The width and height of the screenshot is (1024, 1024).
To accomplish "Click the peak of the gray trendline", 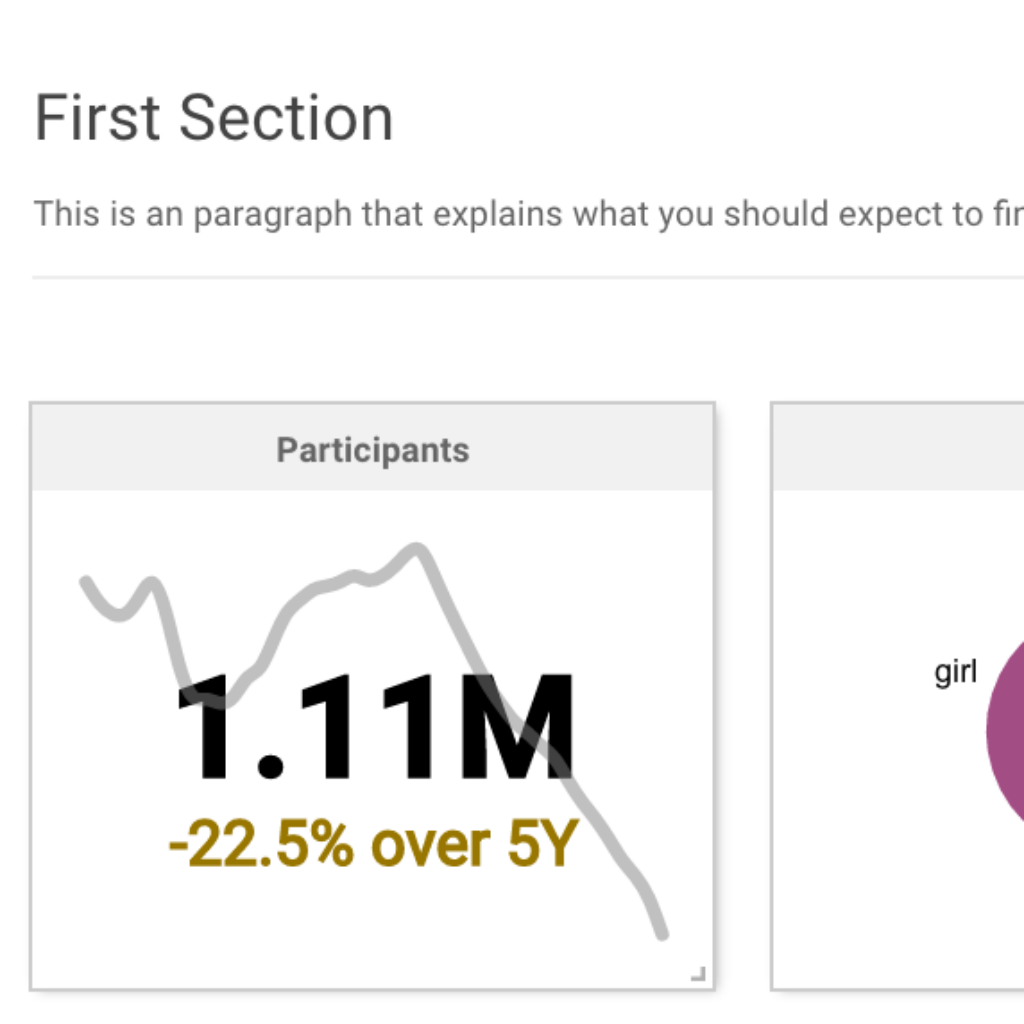I will (x=418, y=548).
